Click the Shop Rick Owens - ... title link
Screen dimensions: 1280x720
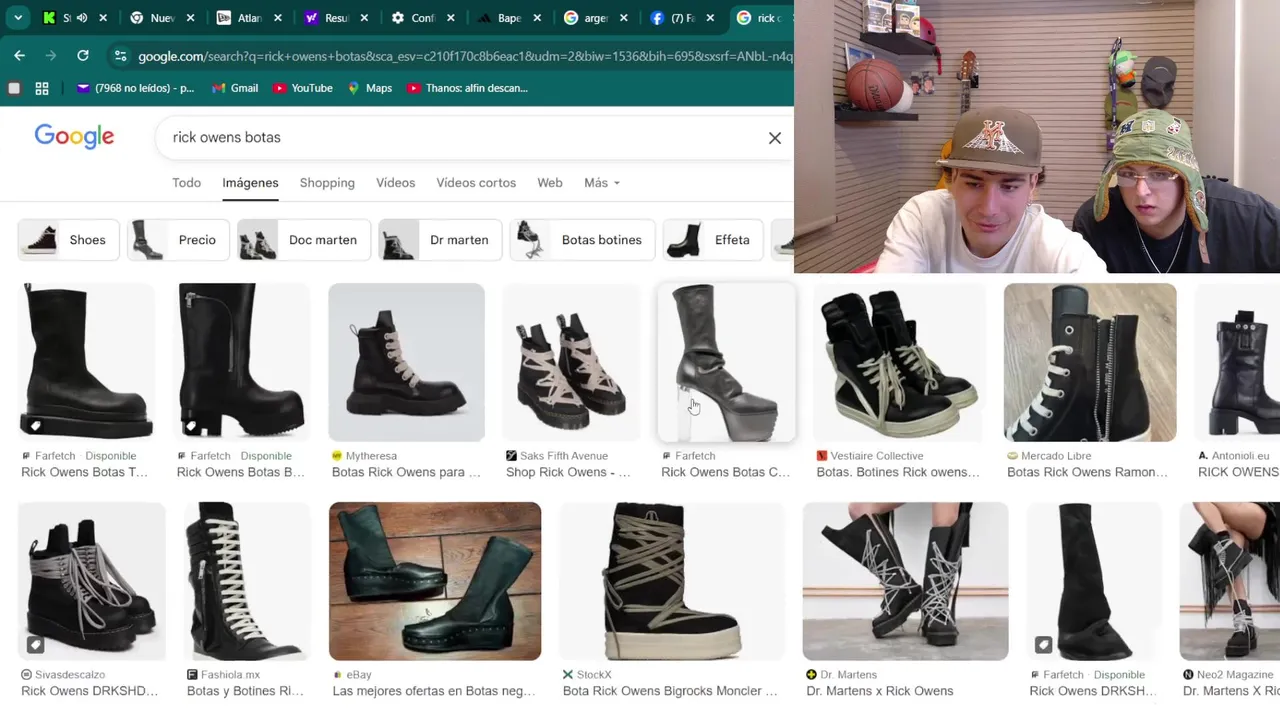click(x=568, y=472)
